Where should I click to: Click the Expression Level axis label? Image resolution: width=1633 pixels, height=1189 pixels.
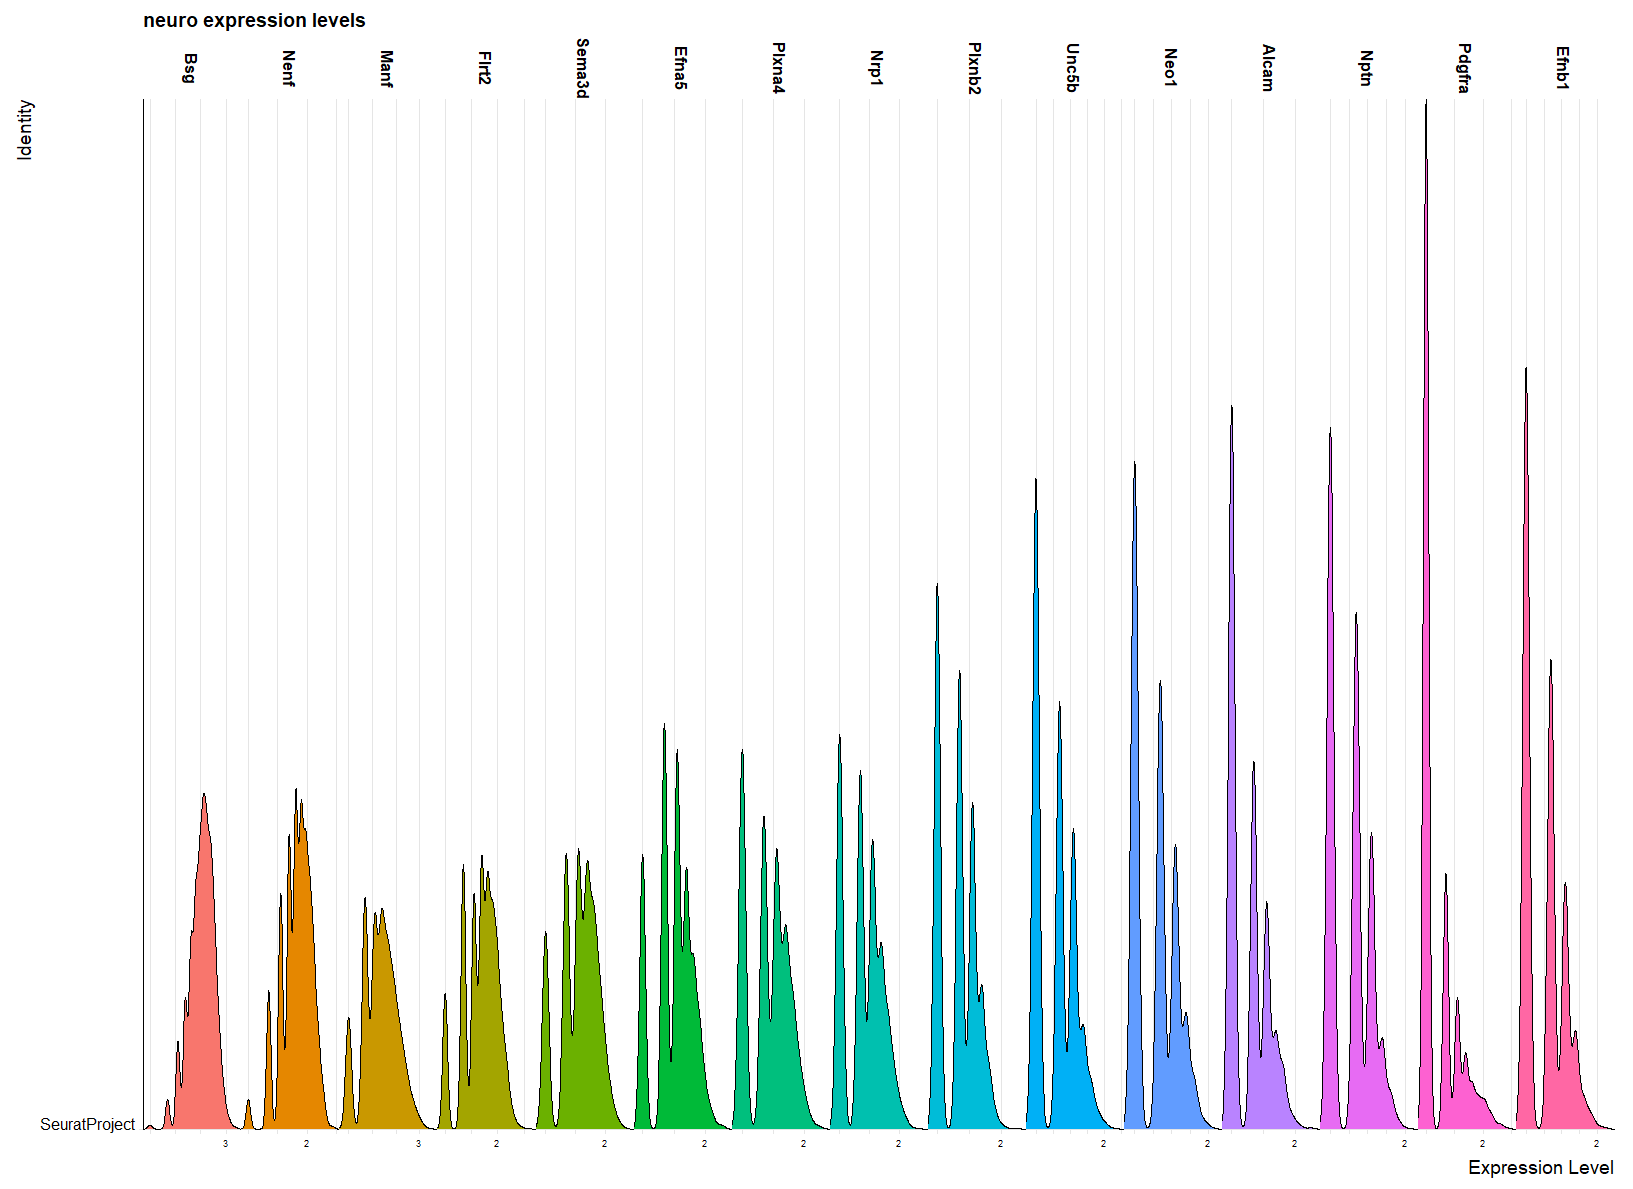[1540, 1166]
